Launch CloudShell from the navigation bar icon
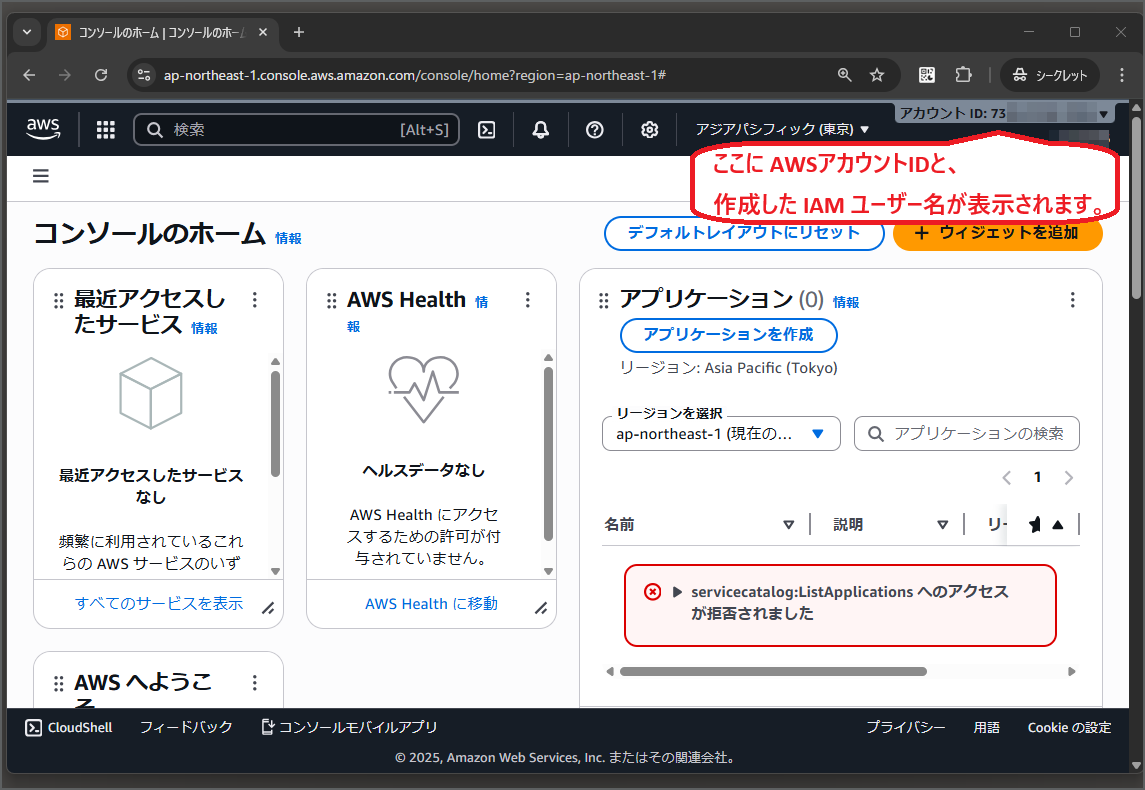Viewport: 1145px width, 790px height. click(x=486, y=130)
